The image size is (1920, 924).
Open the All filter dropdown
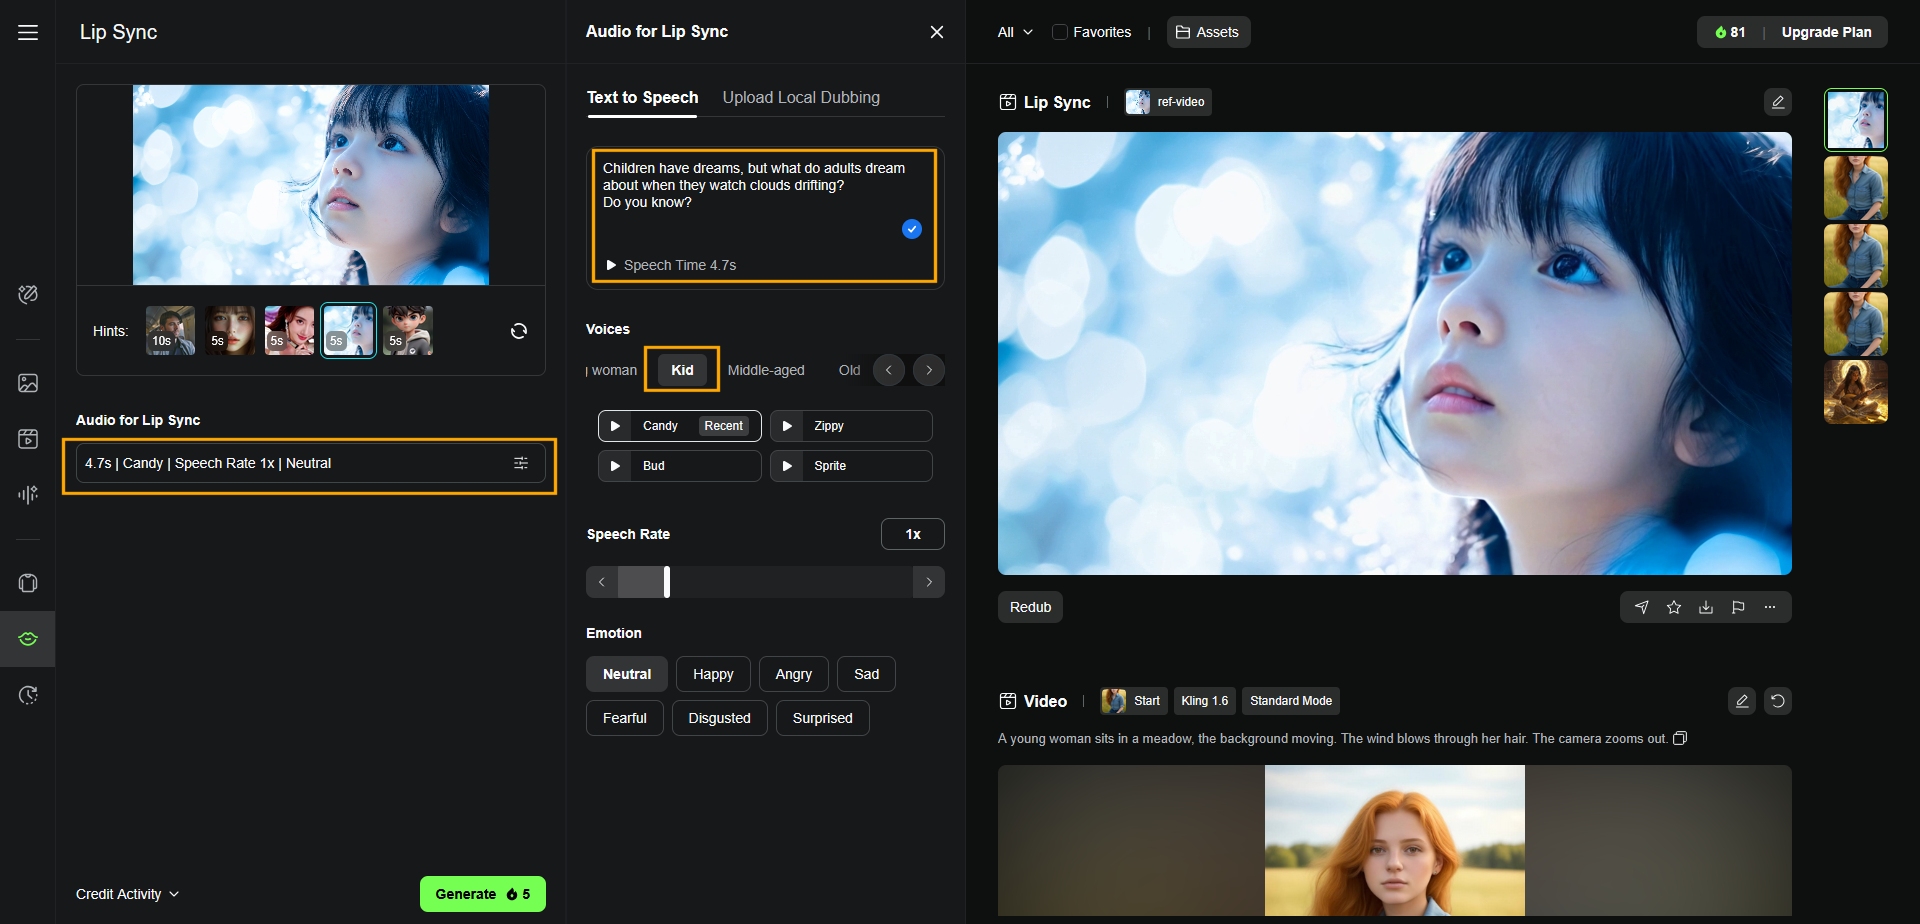point(1015,32)
